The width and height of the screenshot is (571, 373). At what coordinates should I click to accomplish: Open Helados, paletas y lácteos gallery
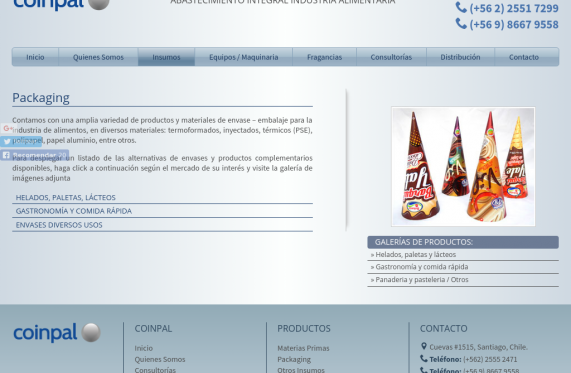[x=463, y=255]
